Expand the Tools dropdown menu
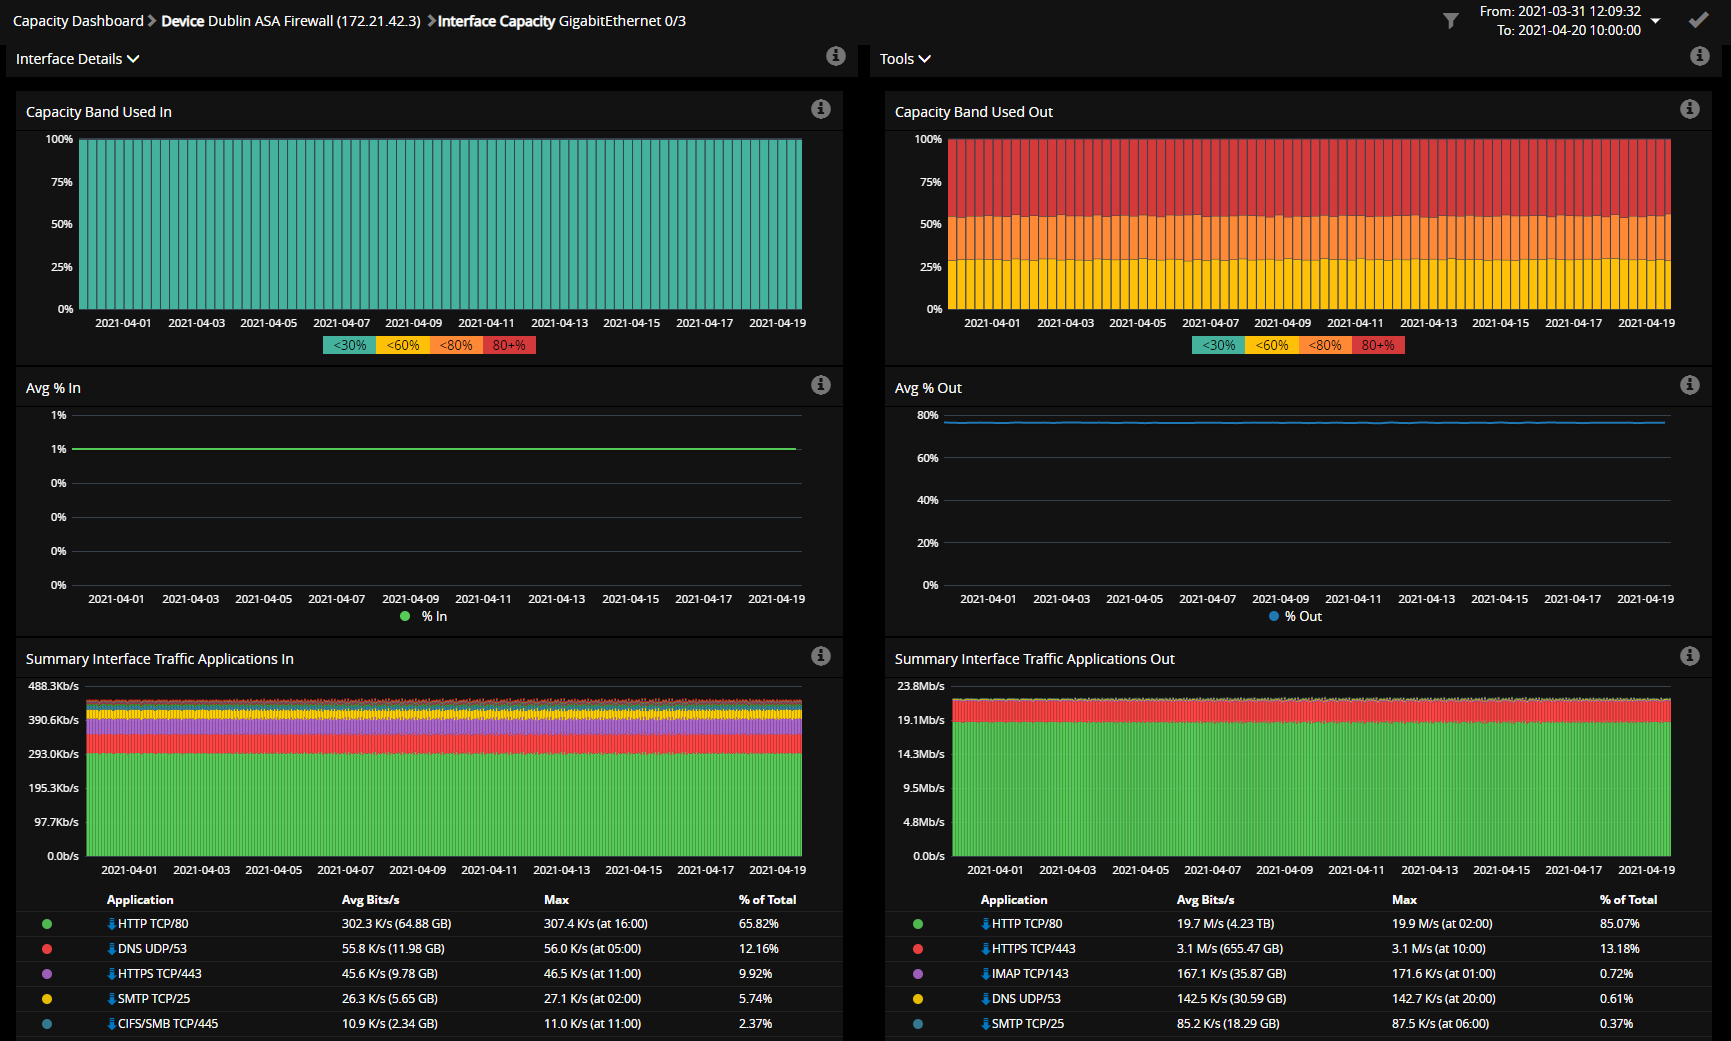The image size is (1731, 1041). coord(905,59)
